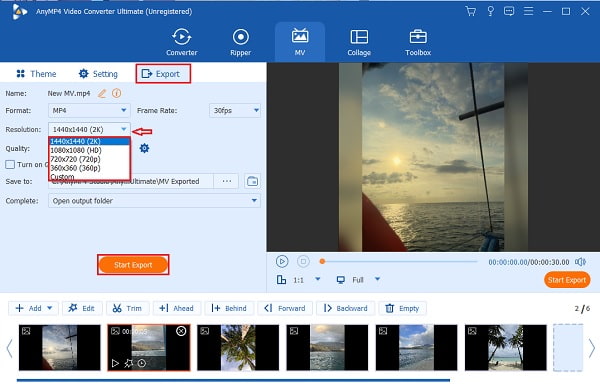Click the Edit clip button
This screenshot has width=600, height=390.
[x=82, y=308]
